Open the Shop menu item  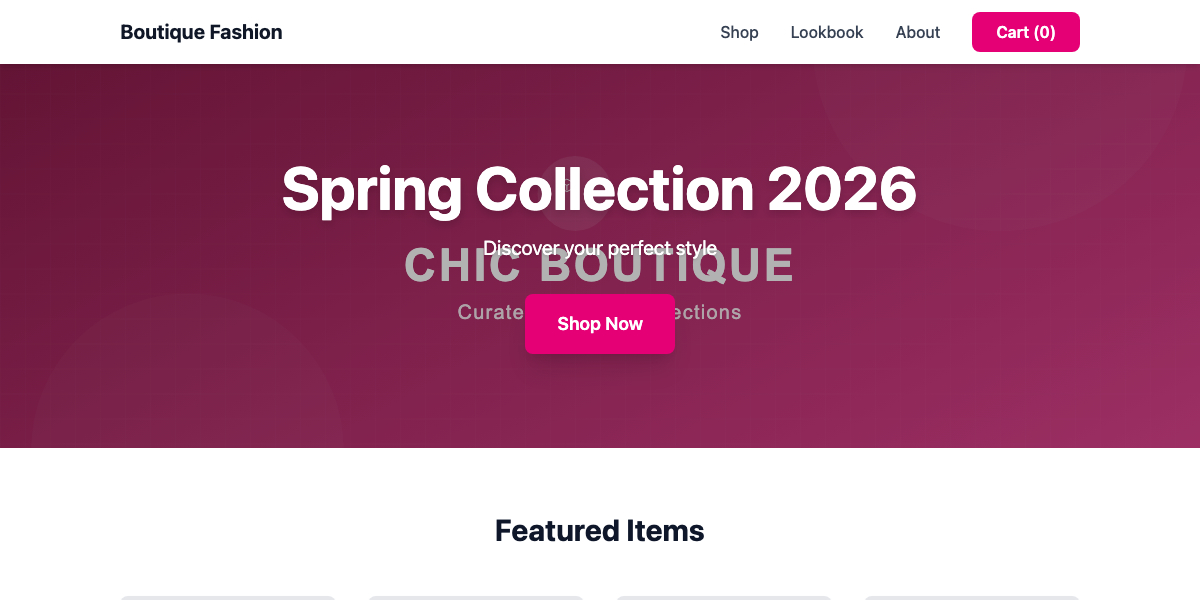(x=739, y=32)
